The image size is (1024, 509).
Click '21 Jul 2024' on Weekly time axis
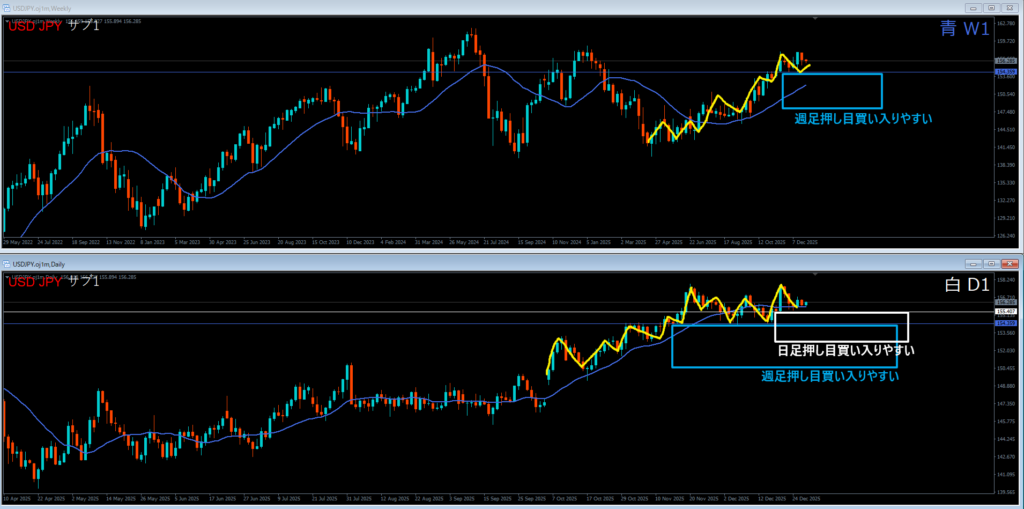(496, 242)
